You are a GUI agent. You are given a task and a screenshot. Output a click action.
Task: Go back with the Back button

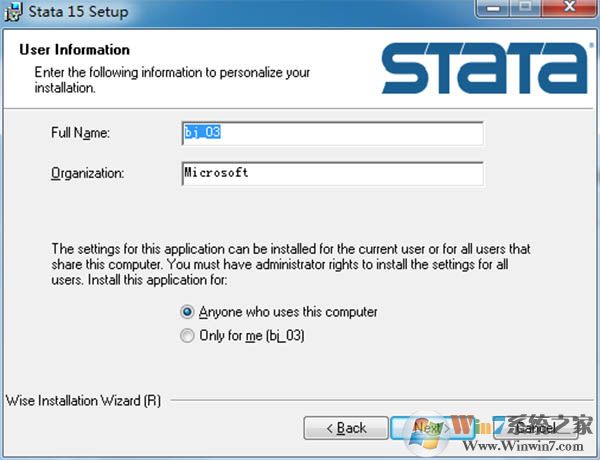(x=345, y=428)
